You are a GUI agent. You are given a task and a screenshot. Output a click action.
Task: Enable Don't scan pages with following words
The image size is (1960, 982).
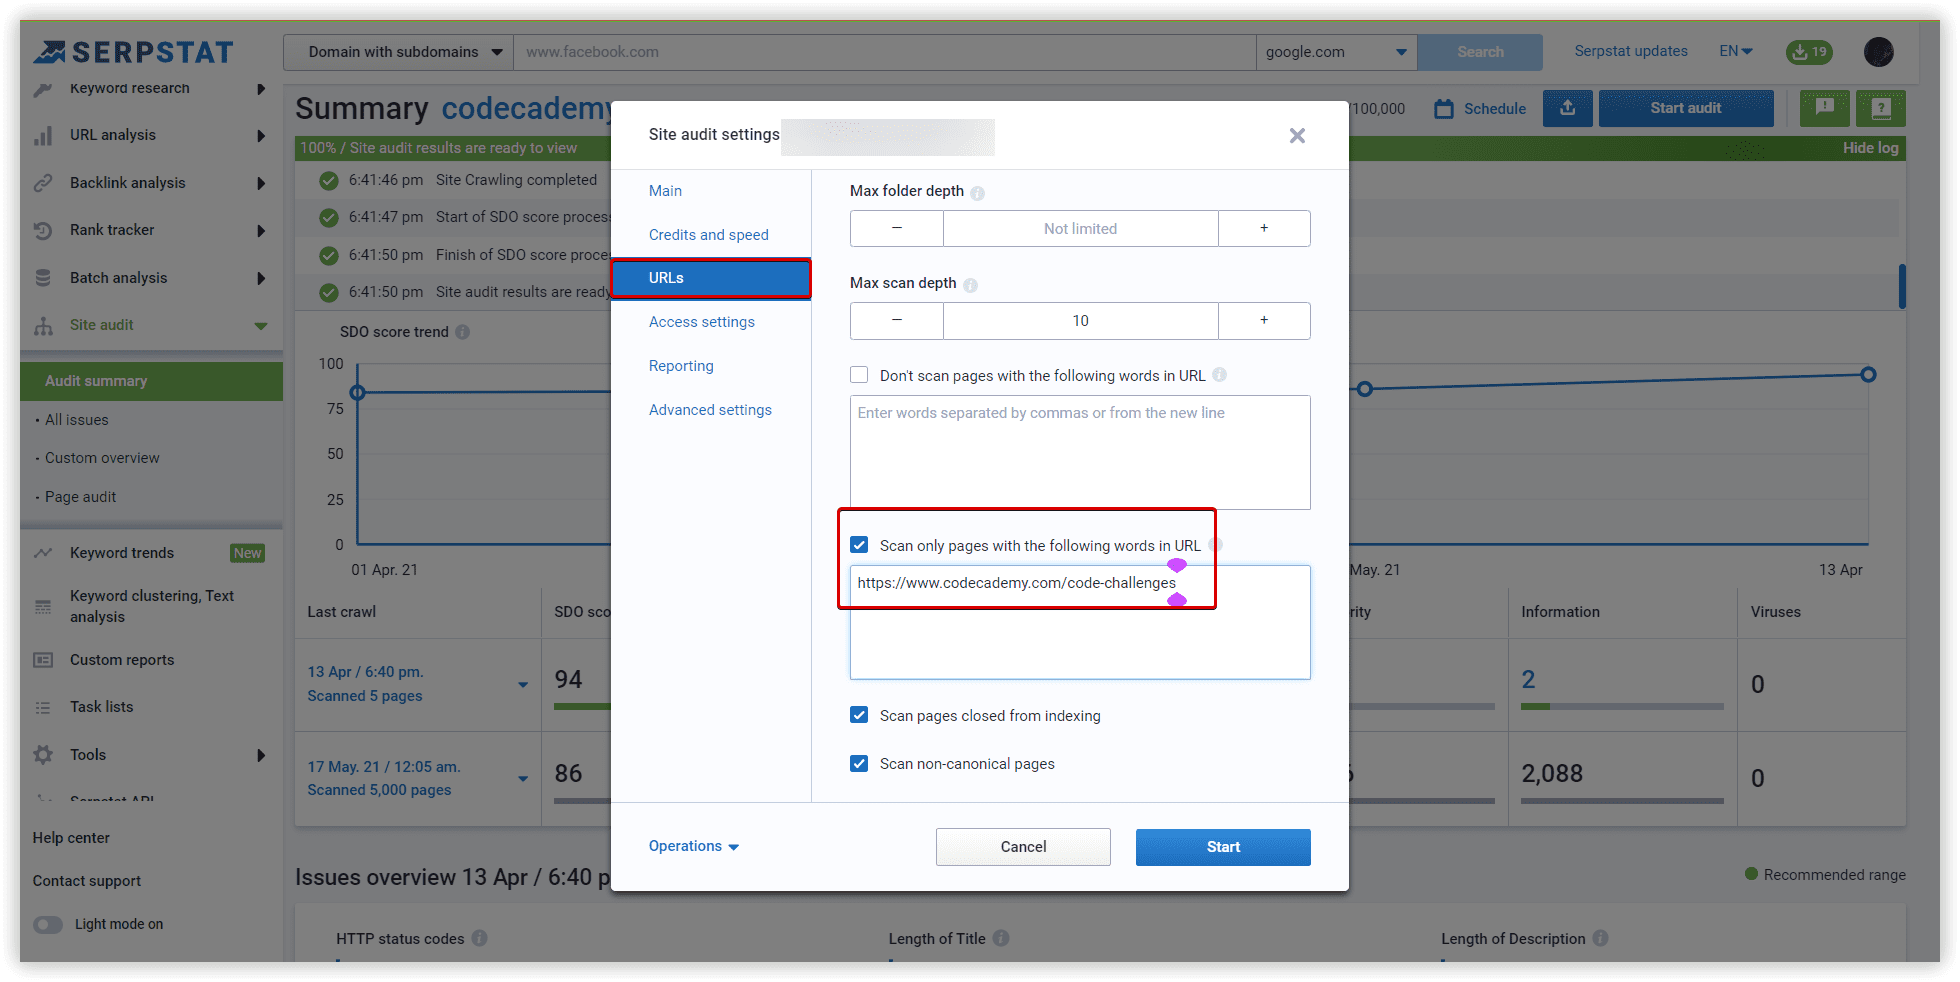coord(859,375)
